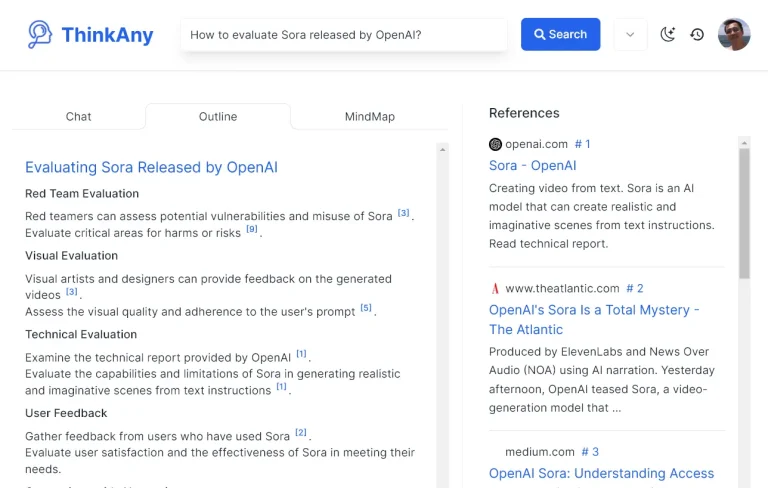Toggle dark mode moon icon

[668, 34]
